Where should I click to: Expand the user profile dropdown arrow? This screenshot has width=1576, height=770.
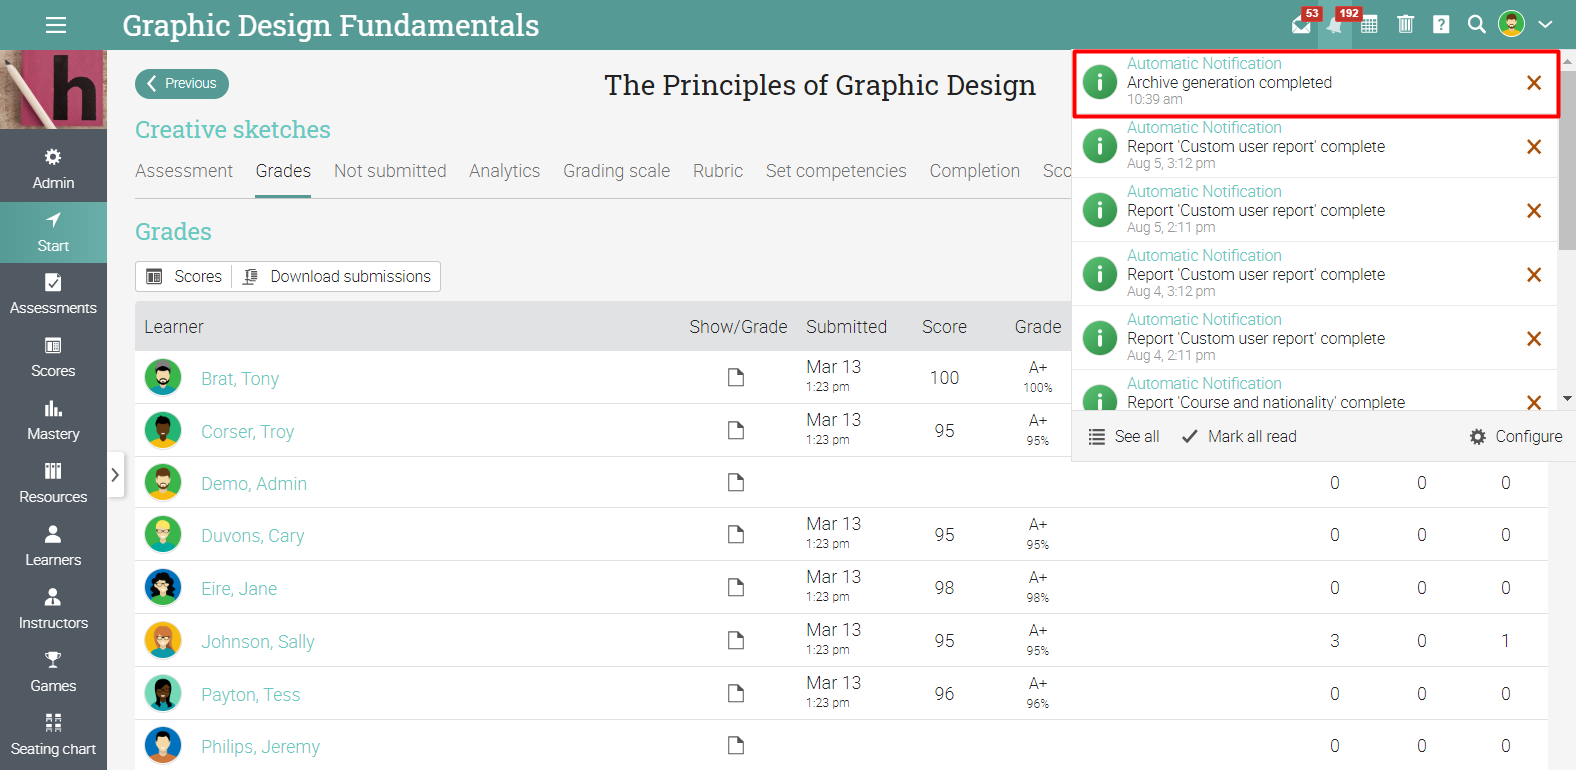click(x=1546, y=25)
